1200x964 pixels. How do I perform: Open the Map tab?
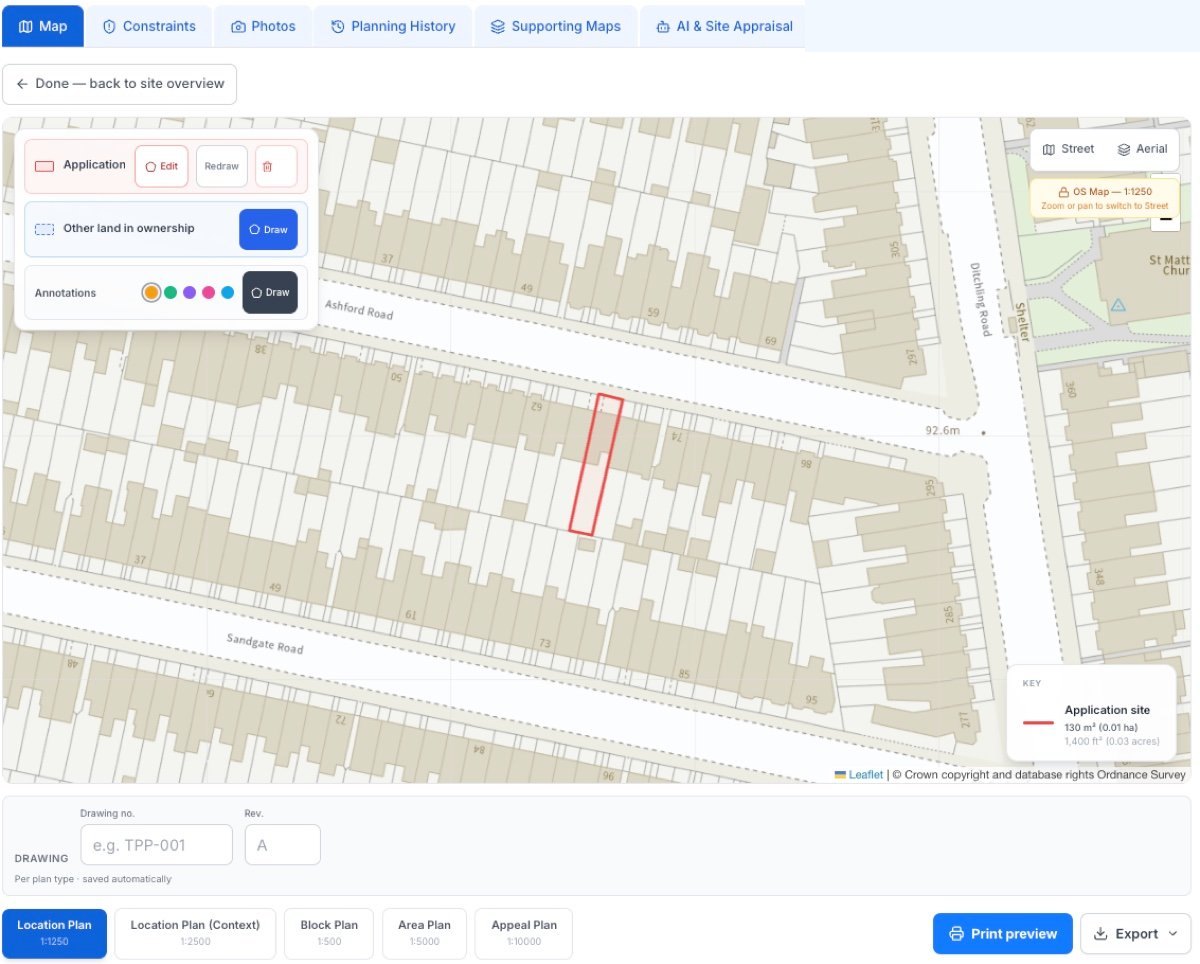click(43, 26)
